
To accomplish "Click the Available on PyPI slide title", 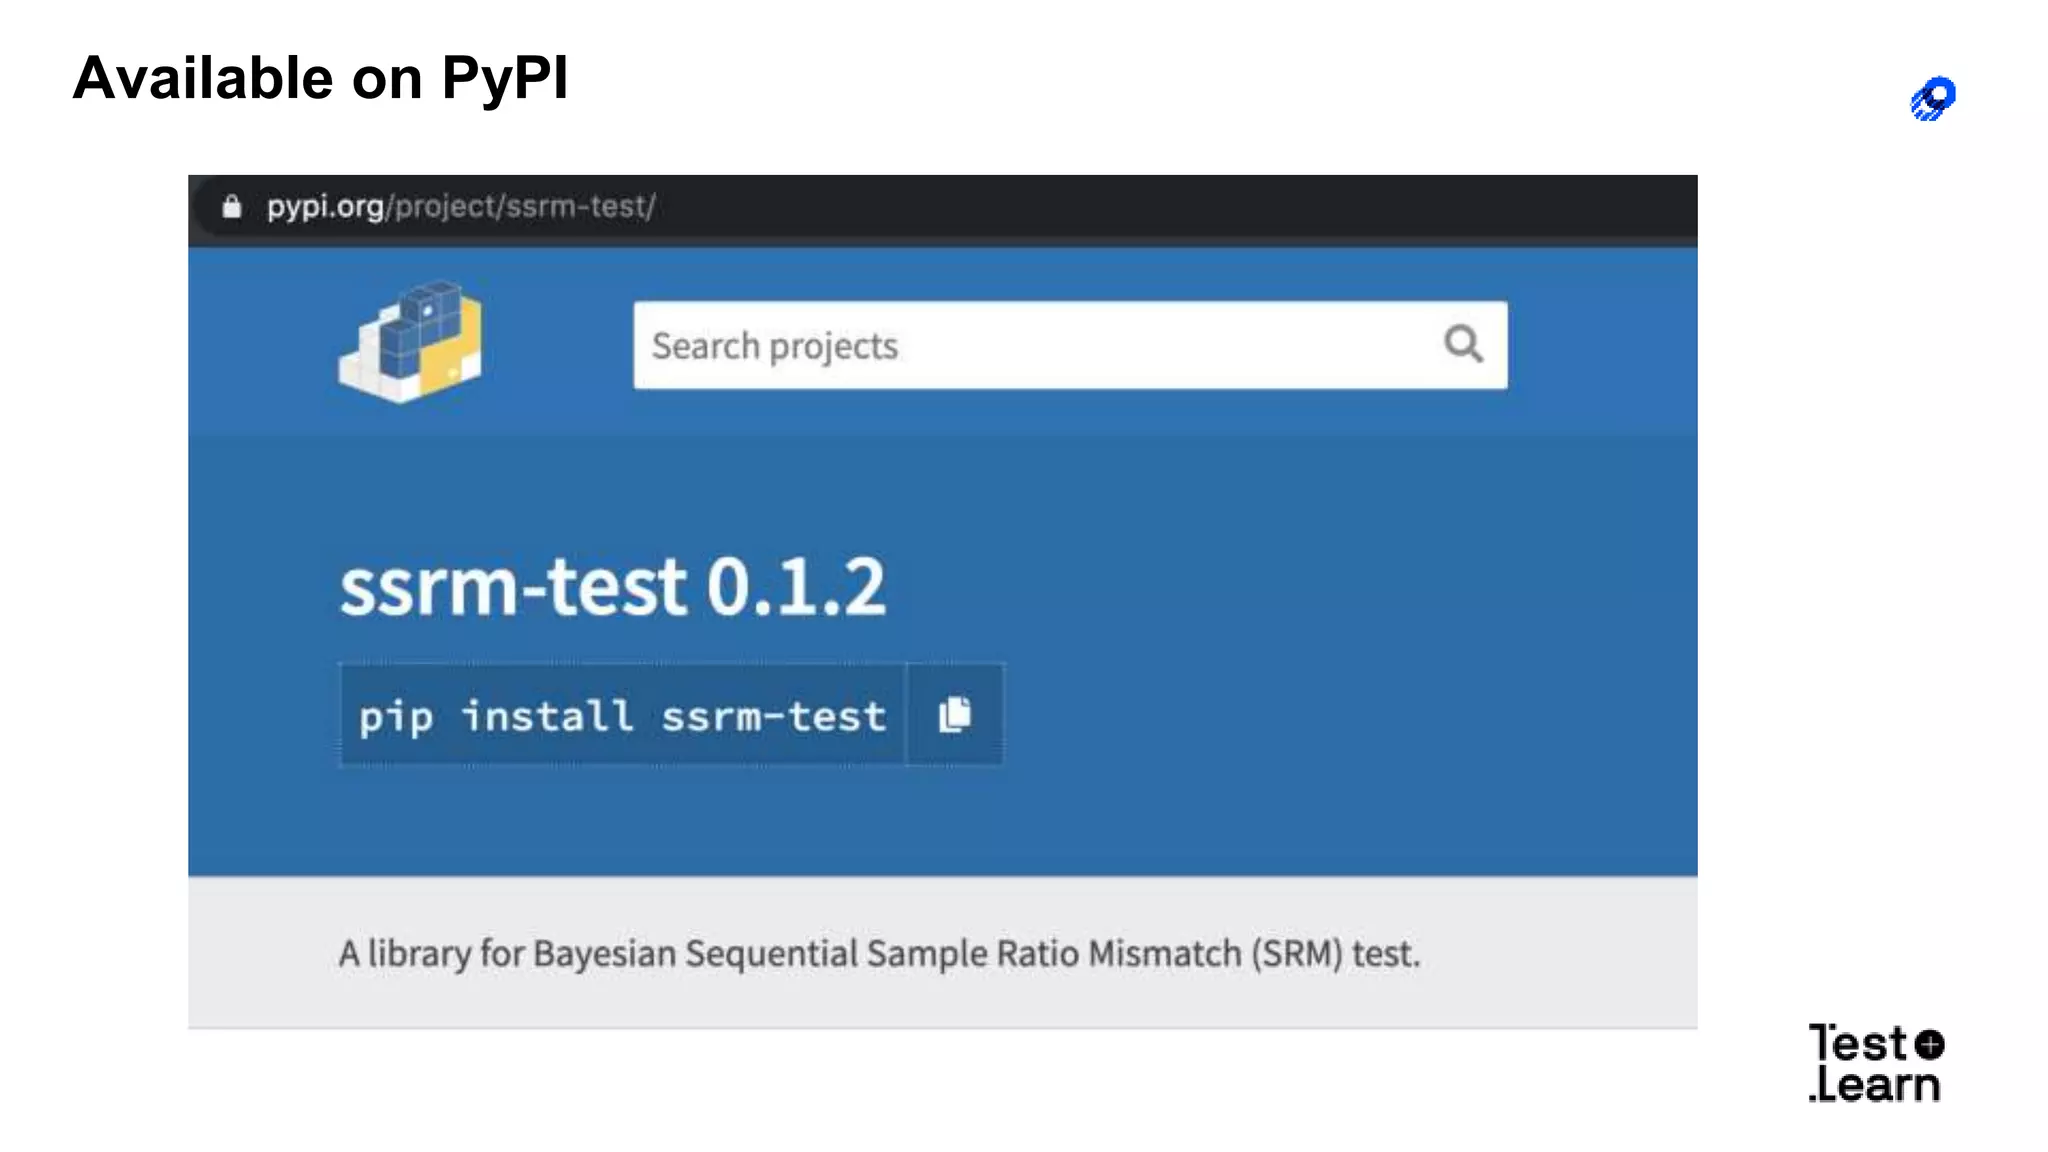I will click(320, 78).
